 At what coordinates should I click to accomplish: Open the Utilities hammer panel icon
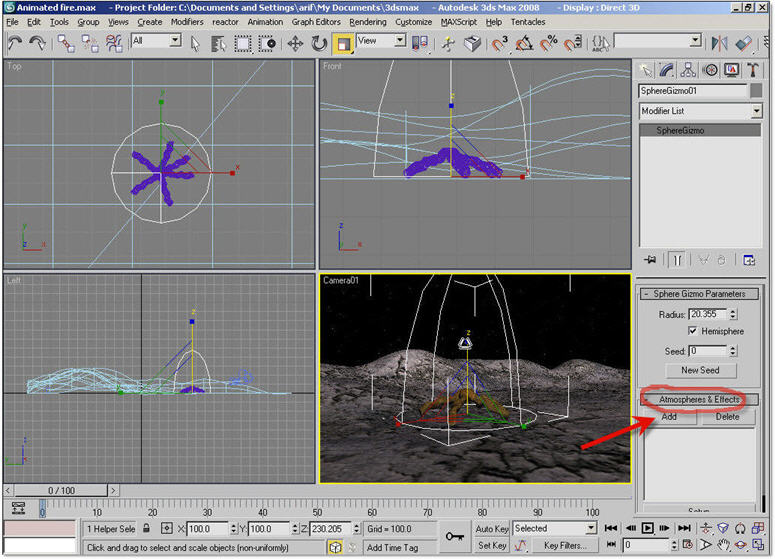pos(752,70)
